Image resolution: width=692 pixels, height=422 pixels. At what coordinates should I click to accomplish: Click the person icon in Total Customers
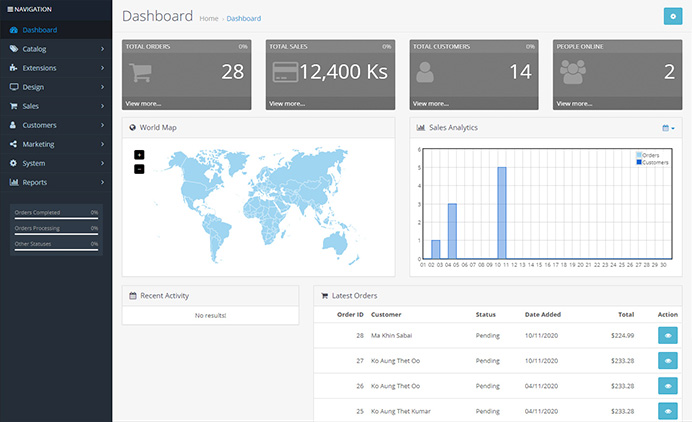425,72
